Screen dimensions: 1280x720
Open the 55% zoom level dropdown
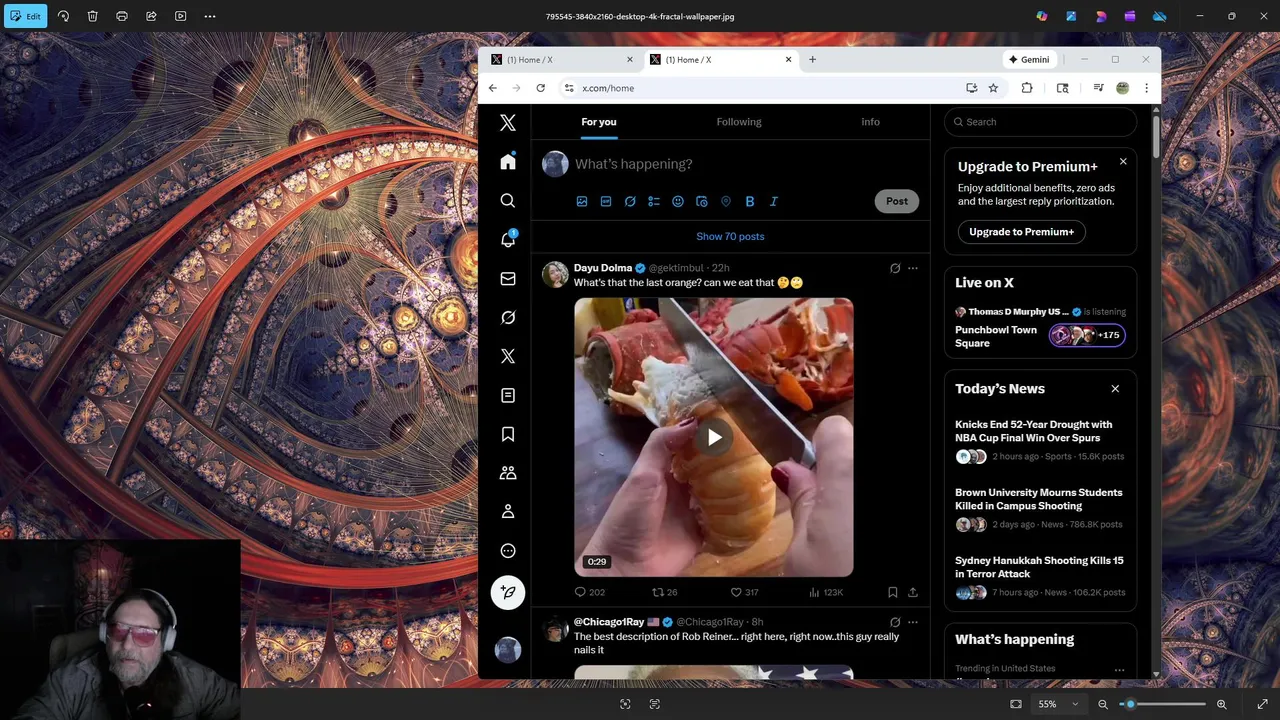point(1058,704)
